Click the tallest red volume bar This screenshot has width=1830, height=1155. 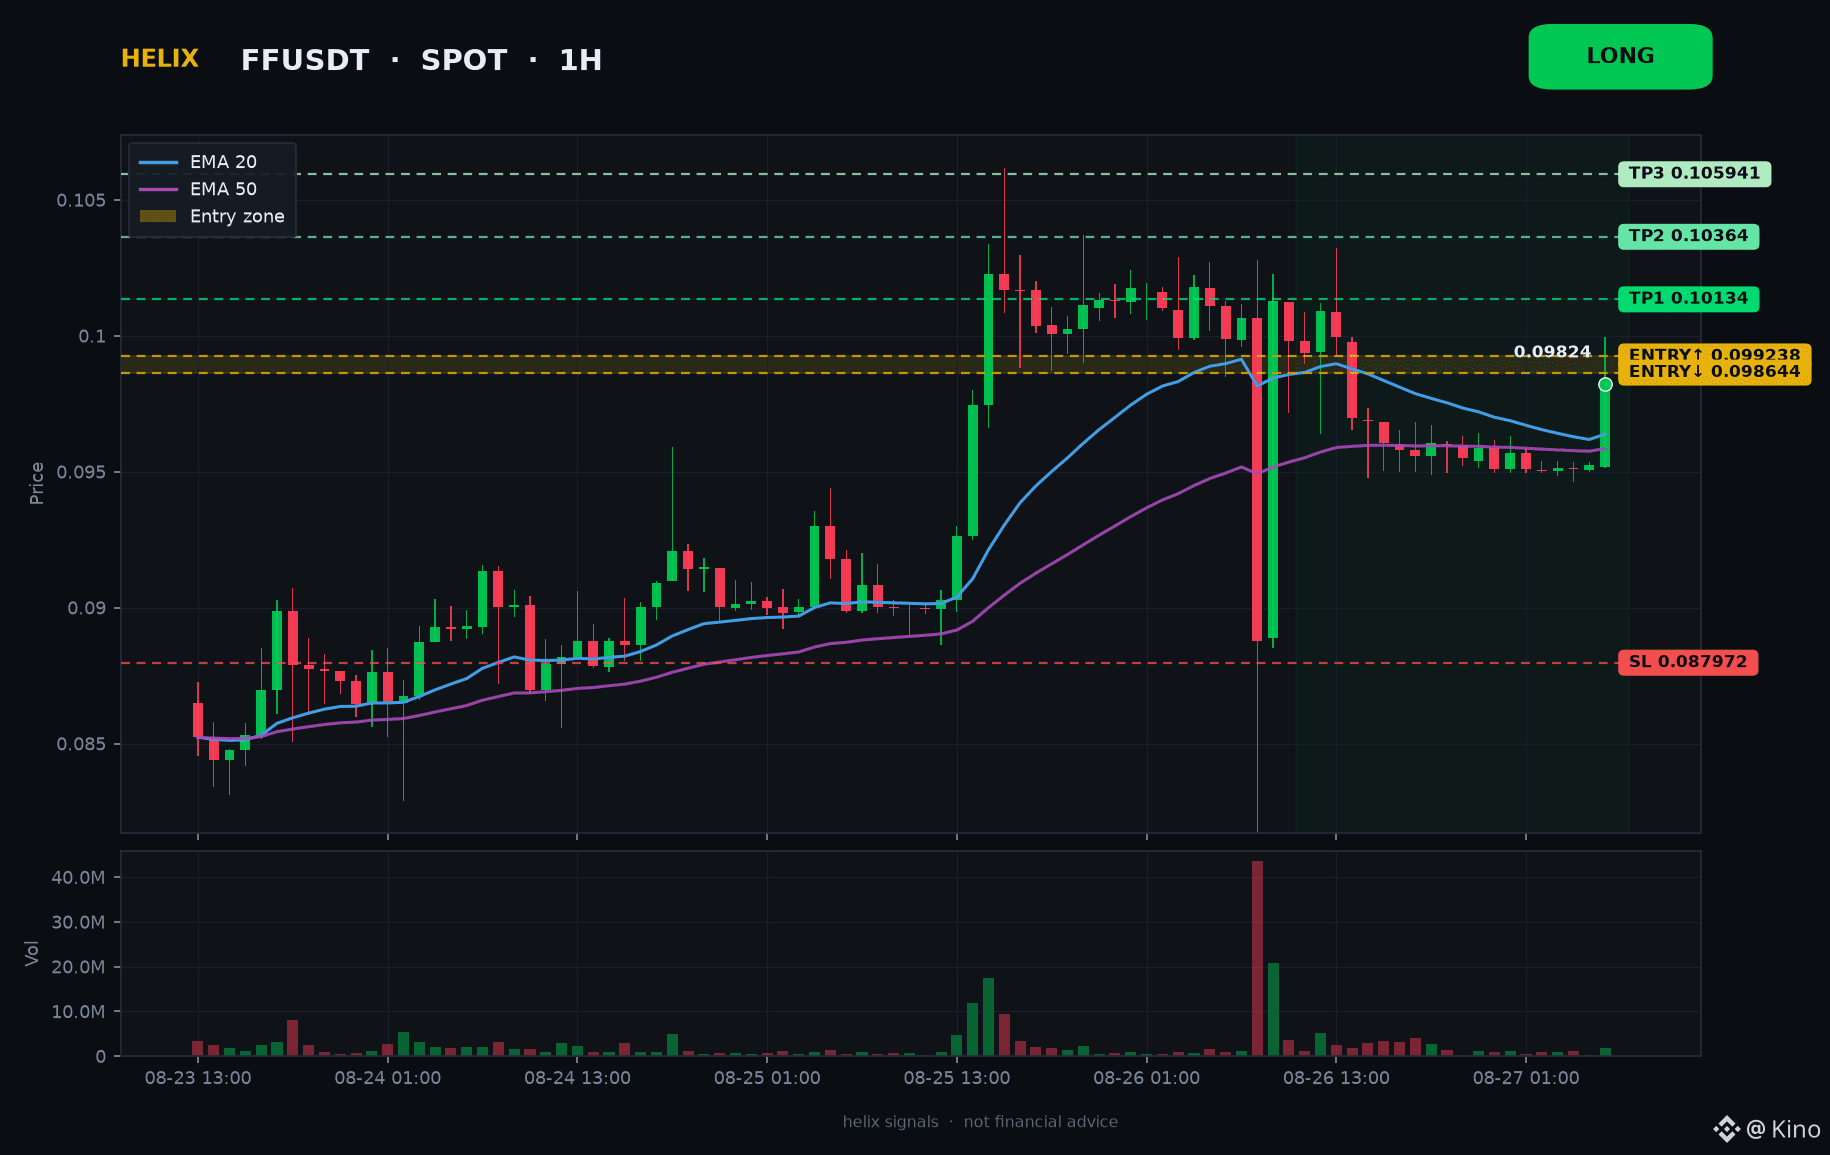pos(1257,958)
